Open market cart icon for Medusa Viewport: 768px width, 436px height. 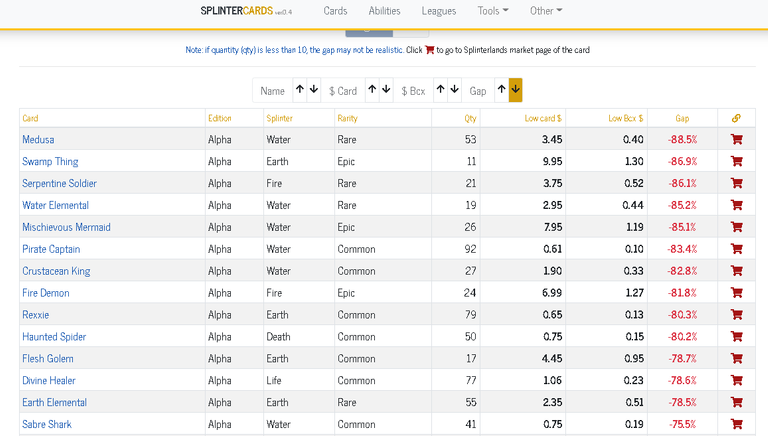736,140
